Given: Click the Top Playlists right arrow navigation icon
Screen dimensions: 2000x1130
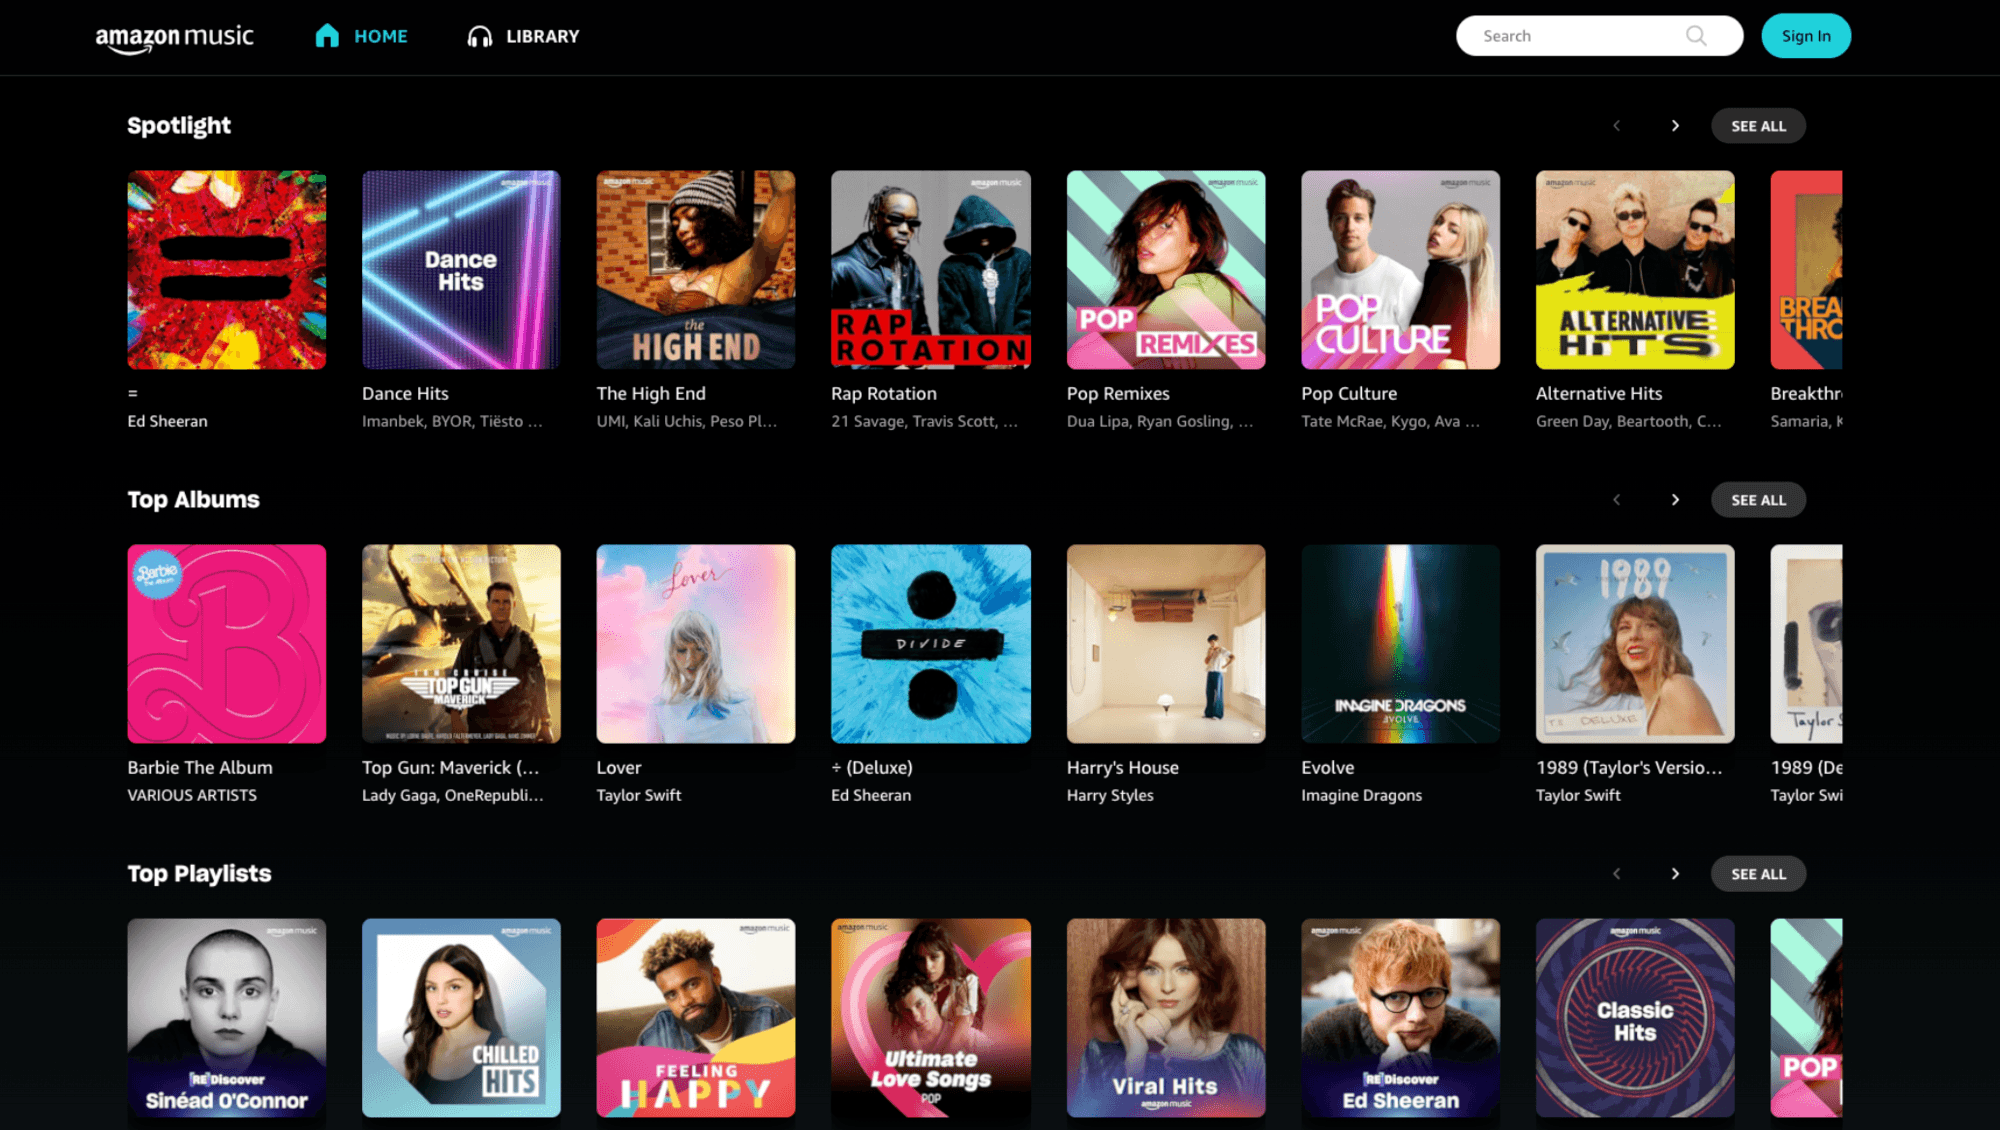Looking at the screenshot, I should (1674, 873).
